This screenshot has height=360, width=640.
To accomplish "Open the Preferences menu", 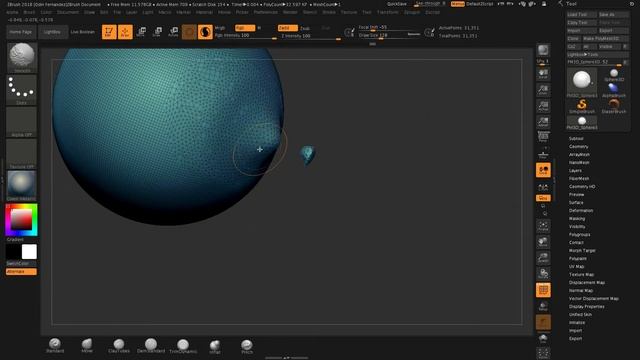I will pyautogui.click(x=265, y=12).
